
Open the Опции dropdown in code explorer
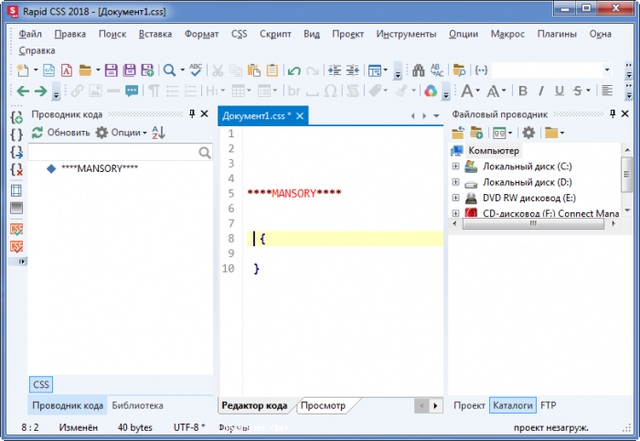120,133
